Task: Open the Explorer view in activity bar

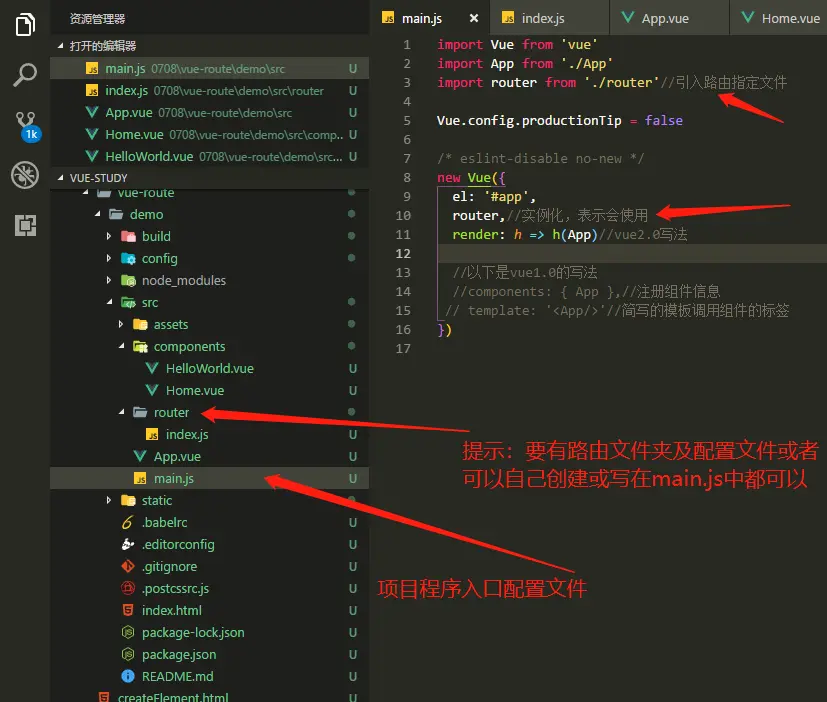Action: tap(25, 25)
